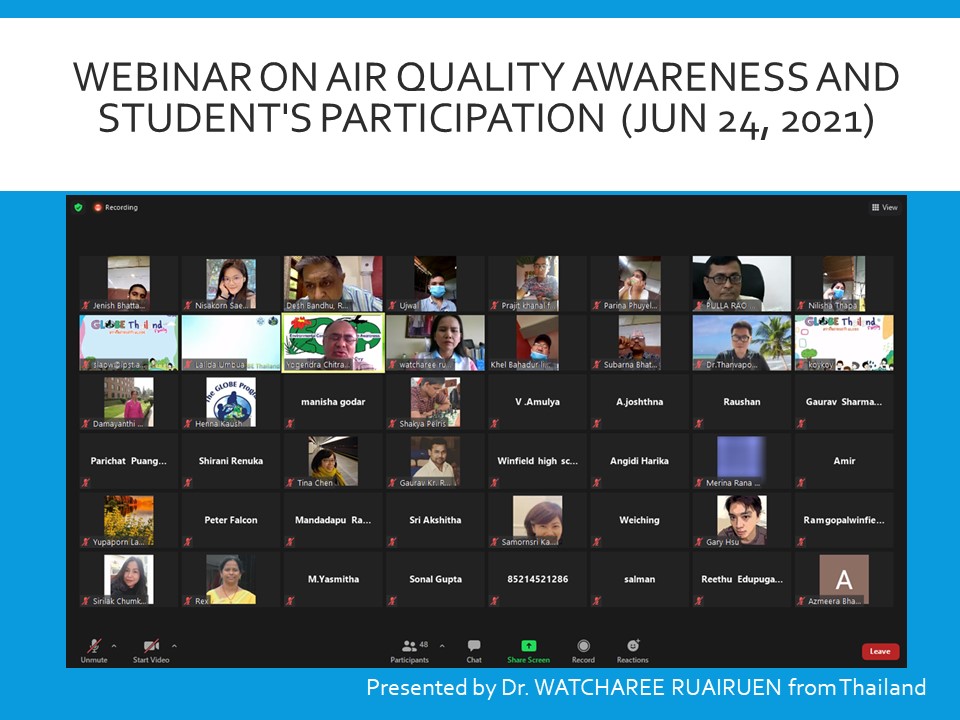Click the red Recording indicator
Screen dimensions: 960x720
click(98, 207)
